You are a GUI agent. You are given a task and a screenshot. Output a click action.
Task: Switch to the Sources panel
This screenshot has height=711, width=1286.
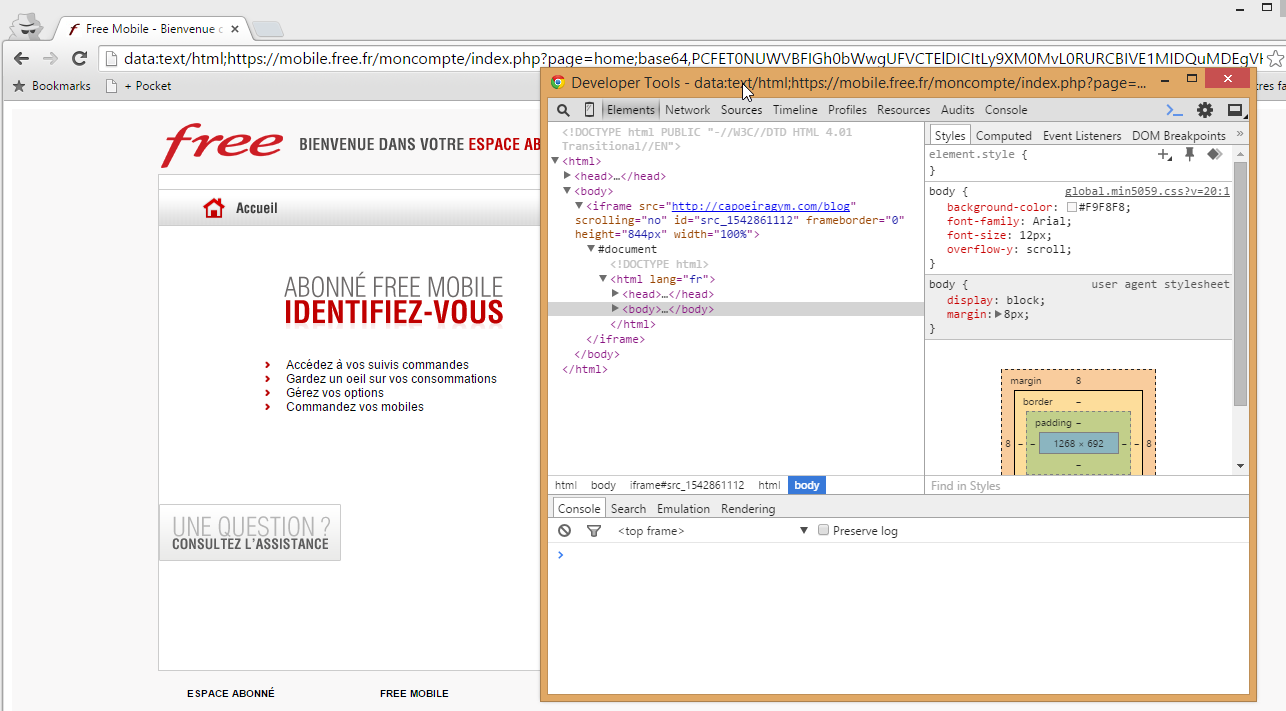pos(741,110)
